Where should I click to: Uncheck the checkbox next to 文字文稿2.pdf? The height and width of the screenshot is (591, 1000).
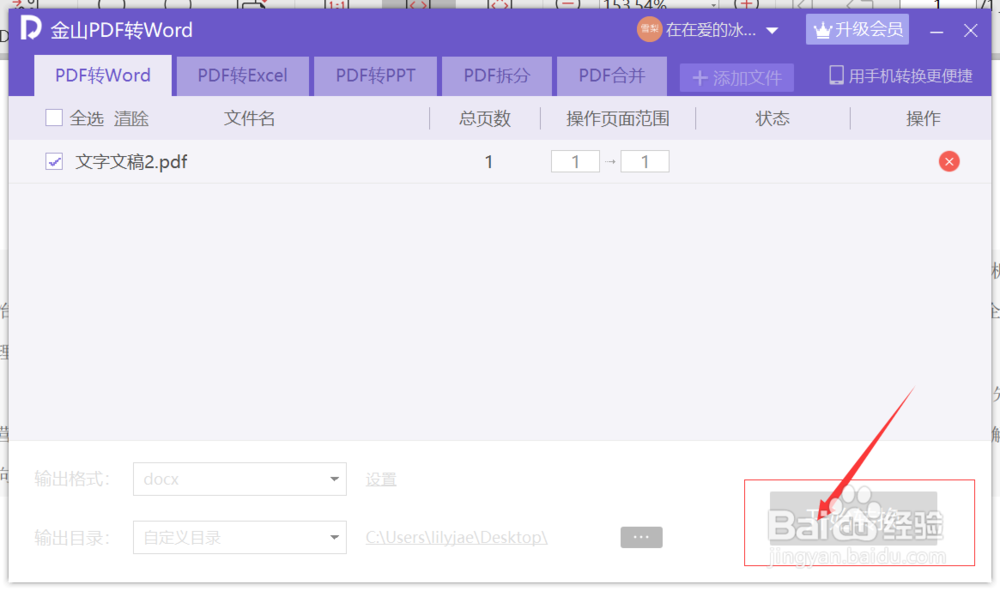pyautogui.click(x=53, y=161)
